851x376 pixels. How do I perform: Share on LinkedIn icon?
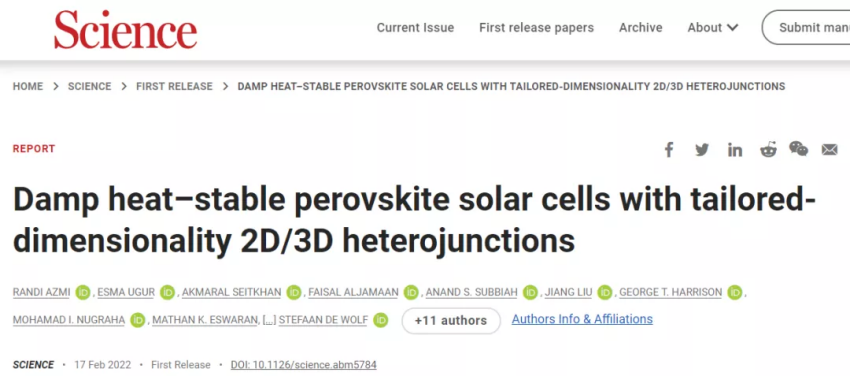coord(735,150)
